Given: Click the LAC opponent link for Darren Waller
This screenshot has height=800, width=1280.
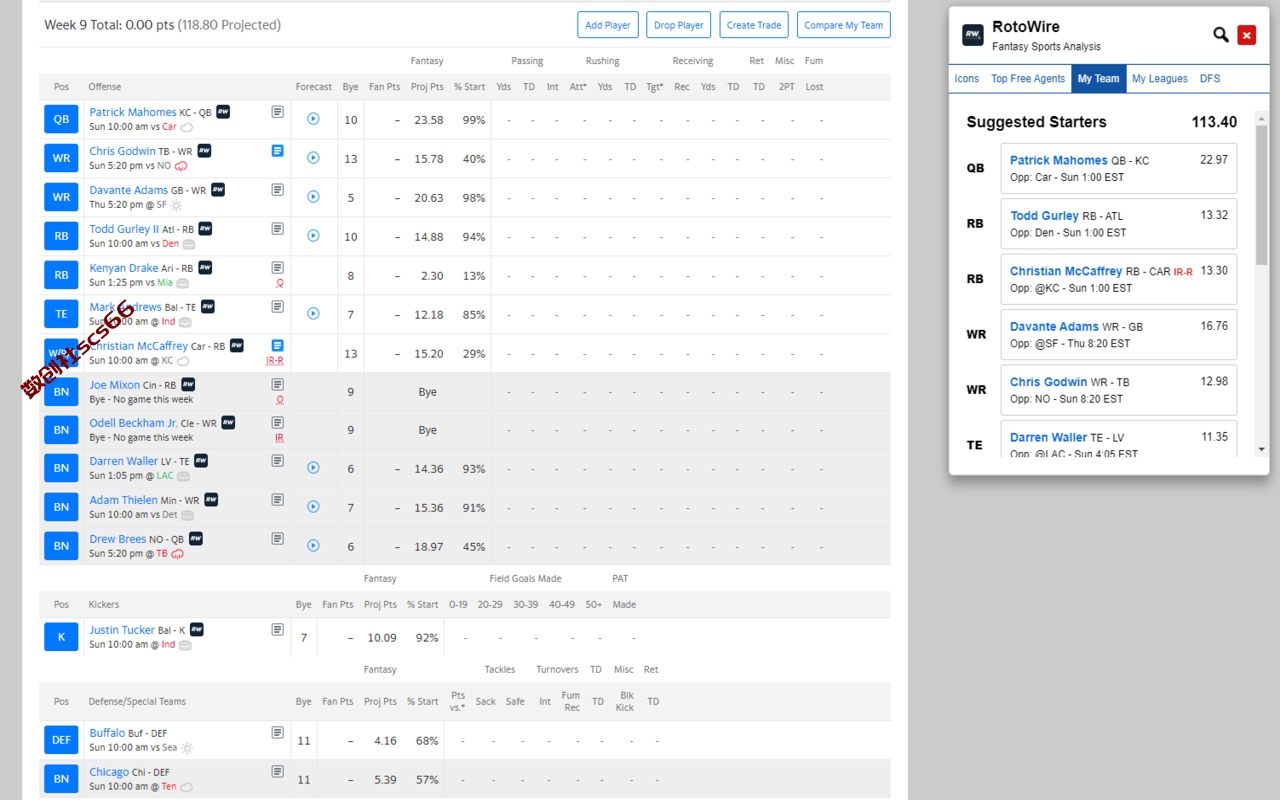Looking at the screenshot, I should [165, 476].
